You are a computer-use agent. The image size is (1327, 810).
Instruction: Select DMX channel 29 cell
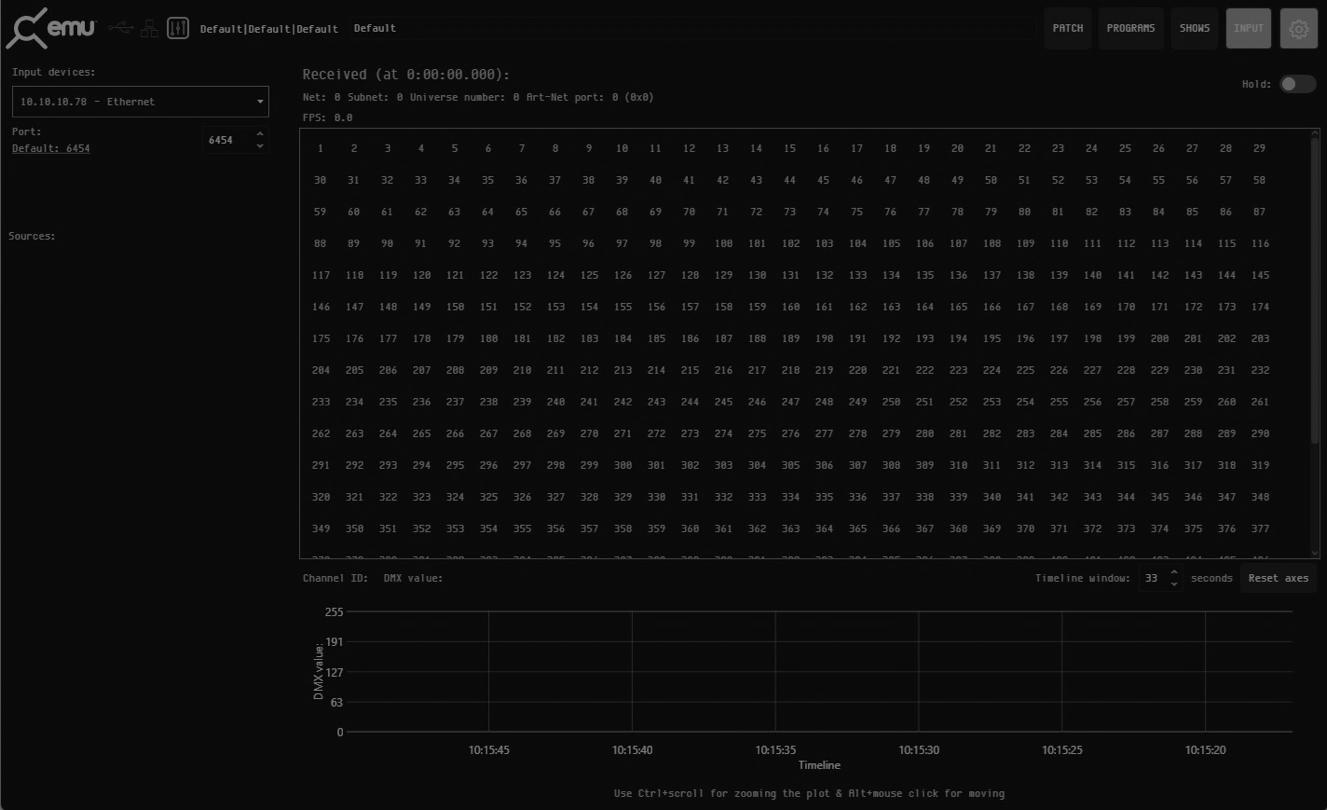(1259, 148)
